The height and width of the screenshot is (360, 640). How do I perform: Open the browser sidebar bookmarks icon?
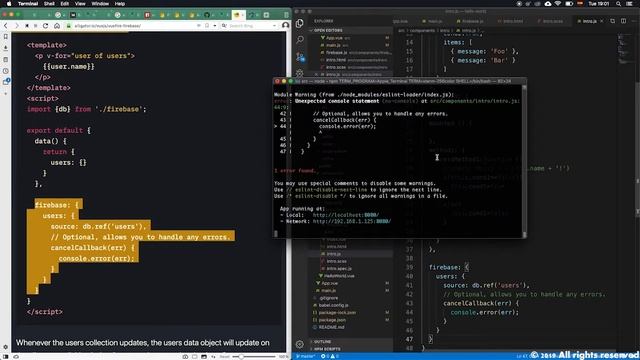[x=5, y=37]
